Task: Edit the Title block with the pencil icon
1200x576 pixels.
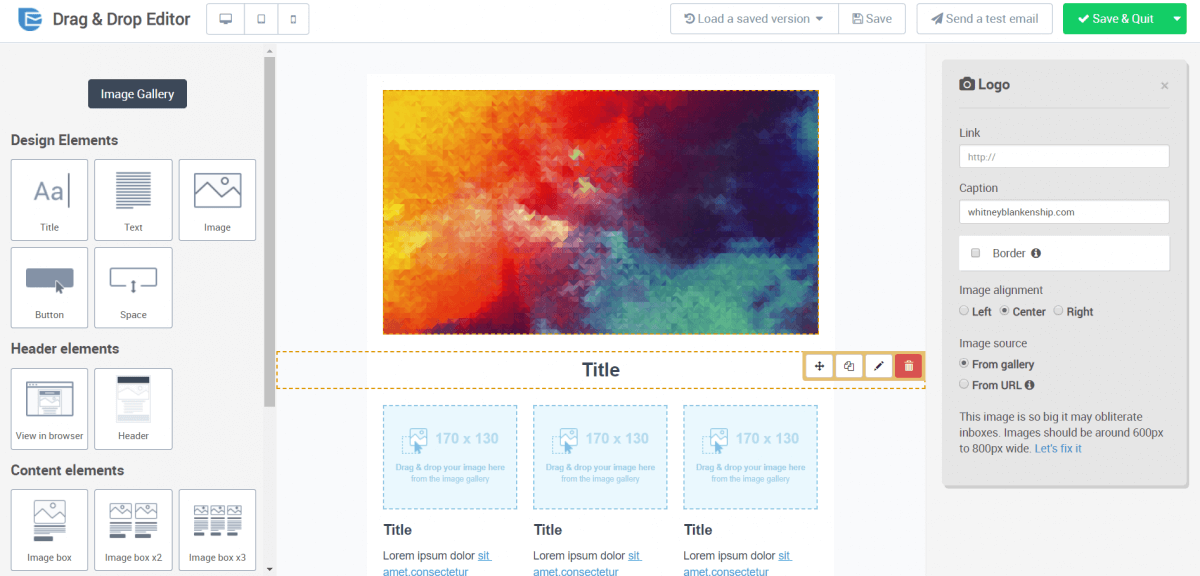Action: pyautogui.click(x=878, y=366)
